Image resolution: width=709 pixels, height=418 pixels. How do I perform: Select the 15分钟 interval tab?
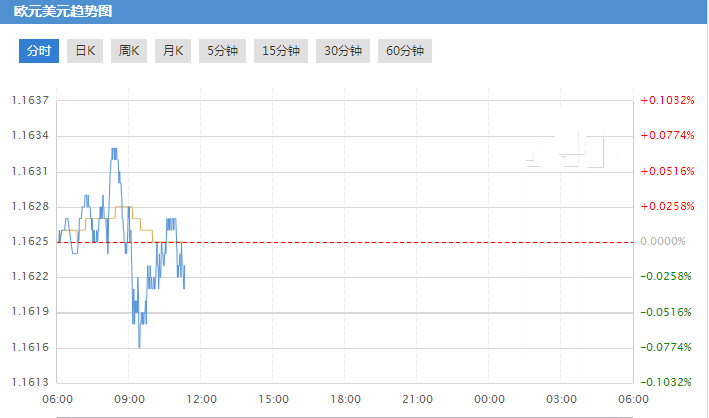click(281, 51)
